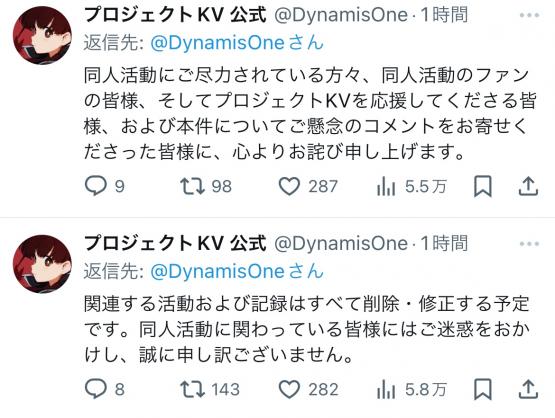Share the first tweet

point(528,186)
